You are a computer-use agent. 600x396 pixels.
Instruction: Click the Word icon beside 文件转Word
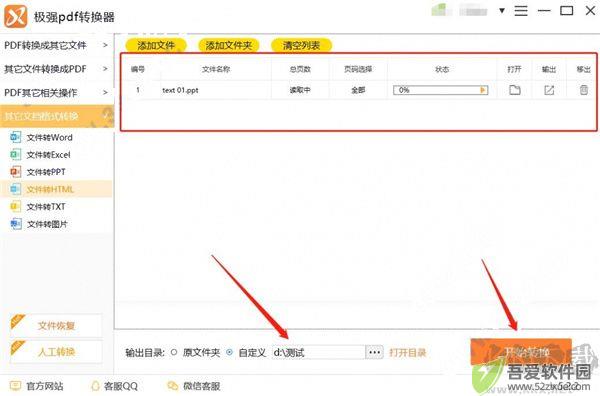pos(15,137)
